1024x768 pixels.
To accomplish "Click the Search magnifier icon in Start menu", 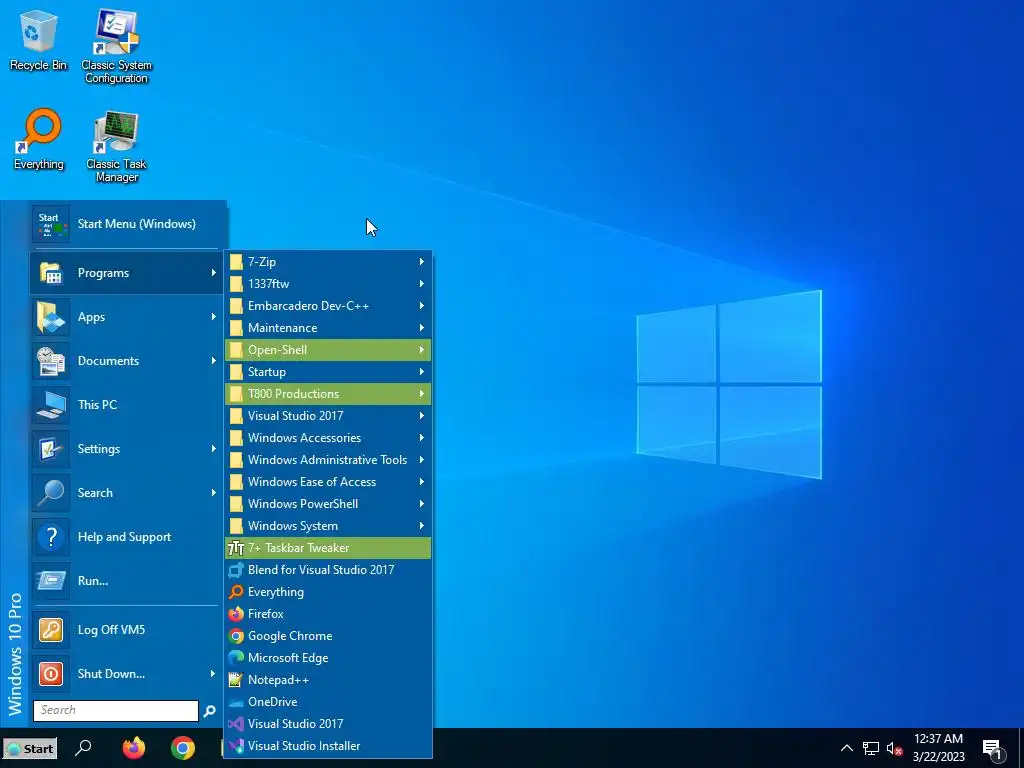I will pyautogui.click(x=51, y=493).
